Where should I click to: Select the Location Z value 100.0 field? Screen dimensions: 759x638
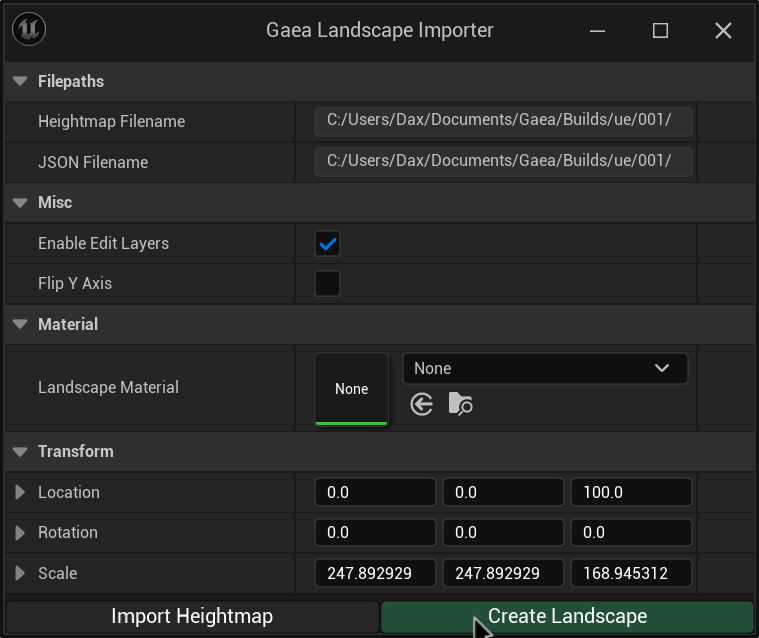tap(631, 492)
